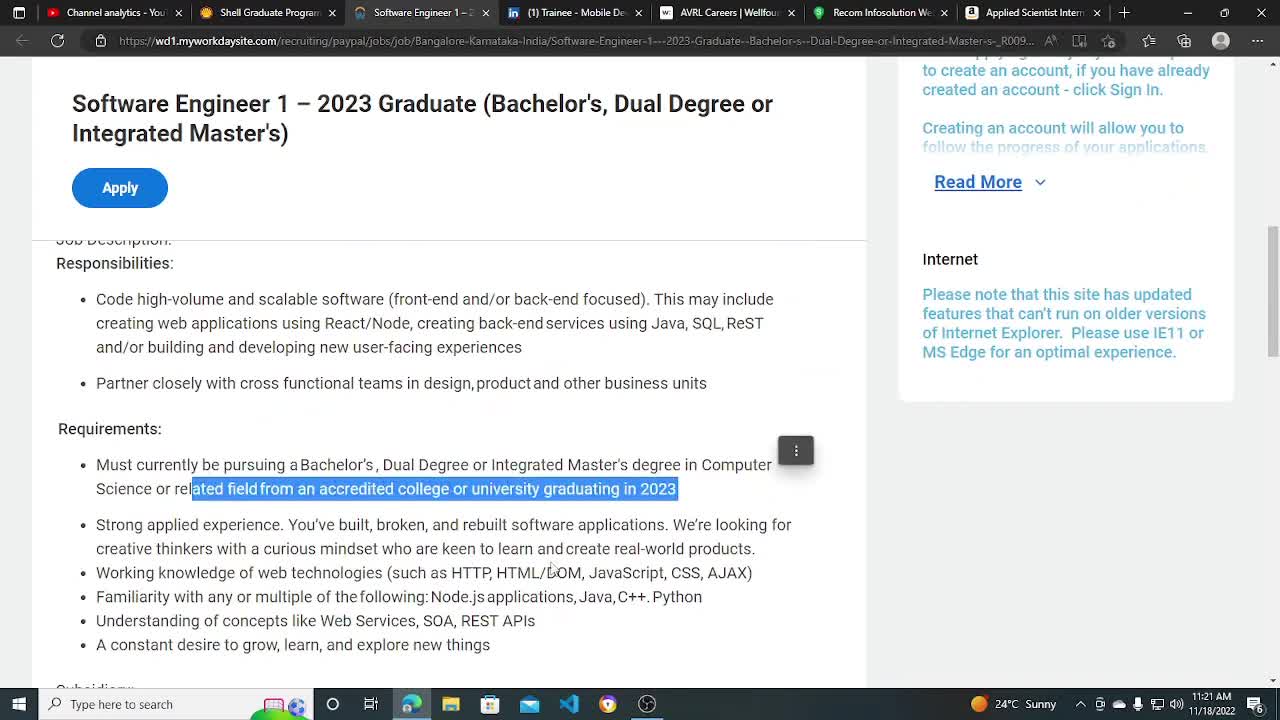This screenshot has height=720, width=1280.
Task: Open immersive reader icon
Action: 1079,41
